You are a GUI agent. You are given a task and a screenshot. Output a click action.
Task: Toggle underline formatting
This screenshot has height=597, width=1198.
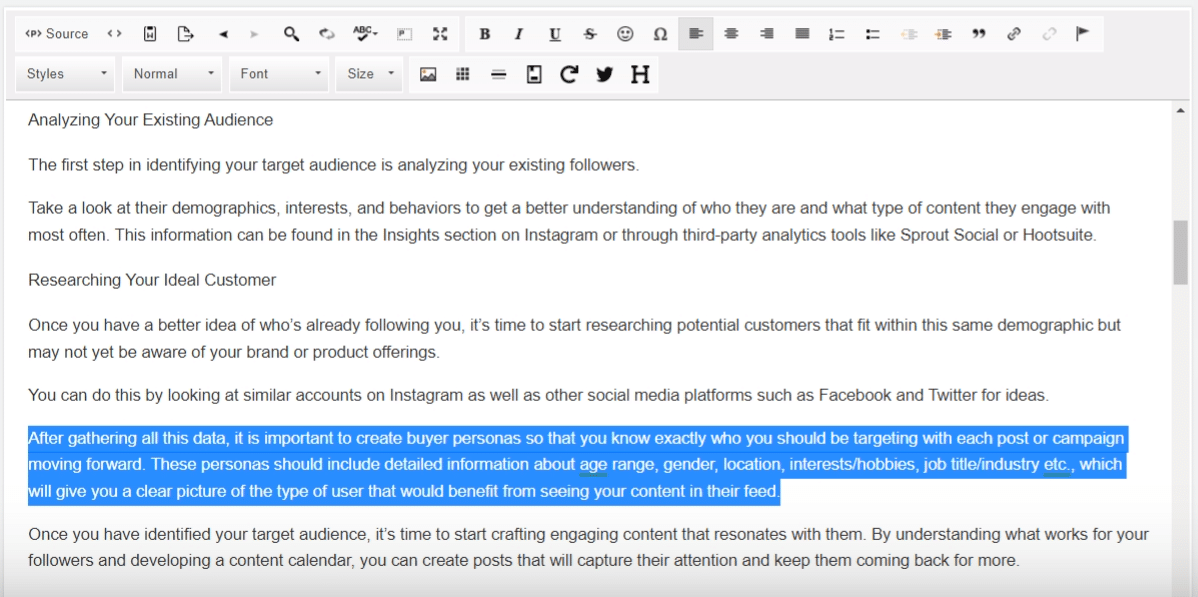555,34
